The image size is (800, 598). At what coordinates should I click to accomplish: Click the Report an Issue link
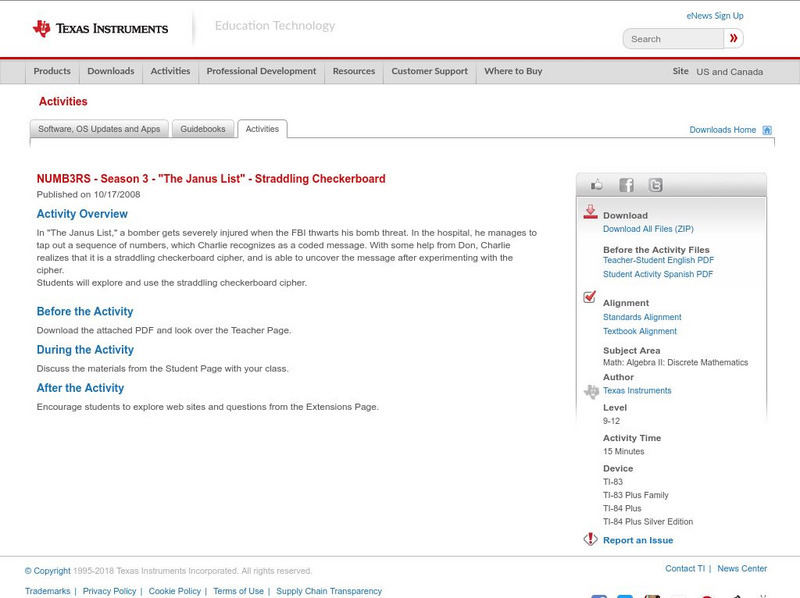click(638, 540)
